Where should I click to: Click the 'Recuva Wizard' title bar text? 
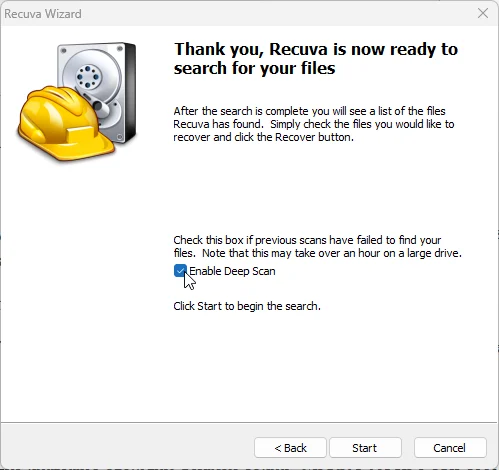pyautogui.click(x=43, y=14)
